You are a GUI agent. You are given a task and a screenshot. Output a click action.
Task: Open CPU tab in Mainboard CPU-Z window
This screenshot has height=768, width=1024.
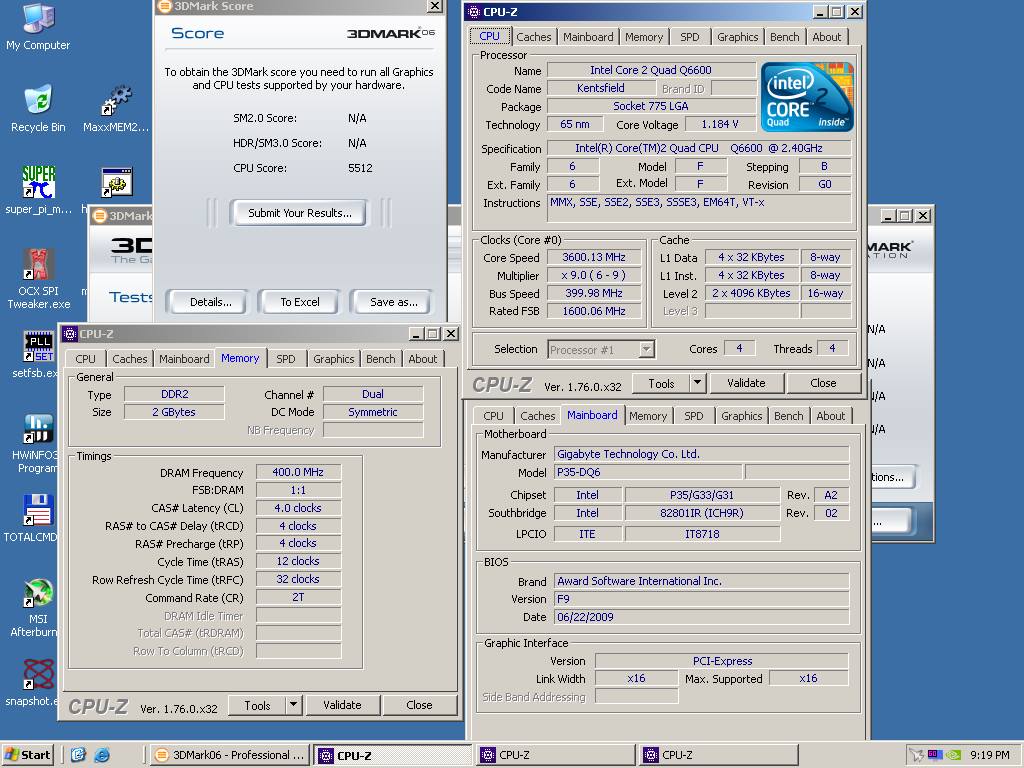(x=493, y=416)
